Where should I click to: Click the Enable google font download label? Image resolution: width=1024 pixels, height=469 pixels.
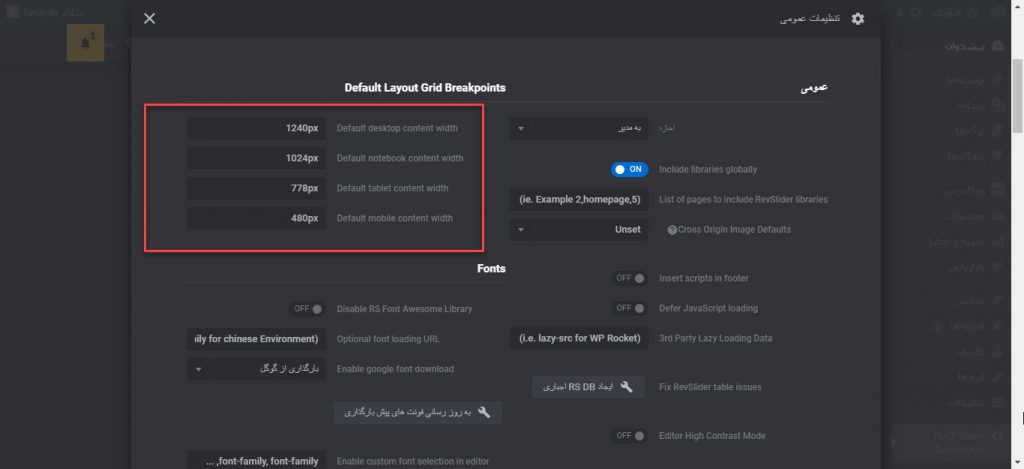click(x=395, y=369)
